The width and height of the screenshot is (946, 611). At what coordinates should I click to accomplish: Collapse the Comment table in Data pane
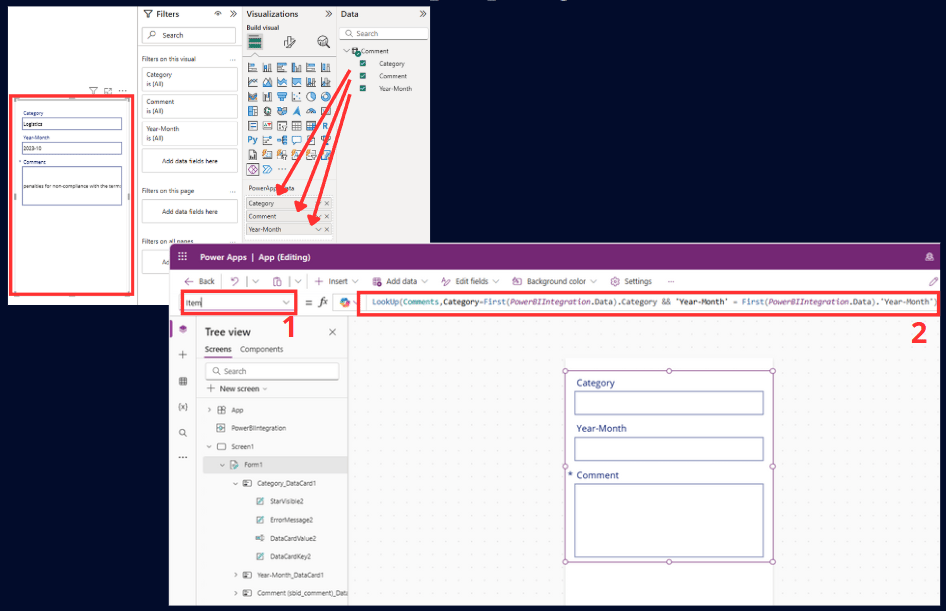click(346, 51)
